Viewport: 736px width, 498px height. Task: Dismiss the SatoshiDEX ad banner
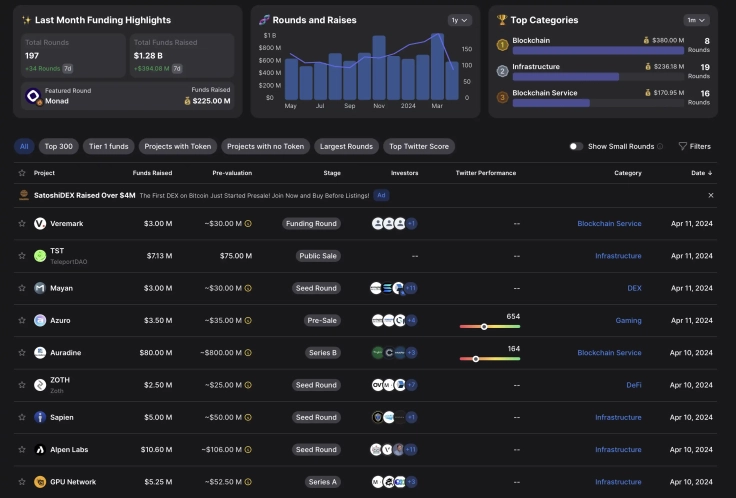(x=711, y=195)
